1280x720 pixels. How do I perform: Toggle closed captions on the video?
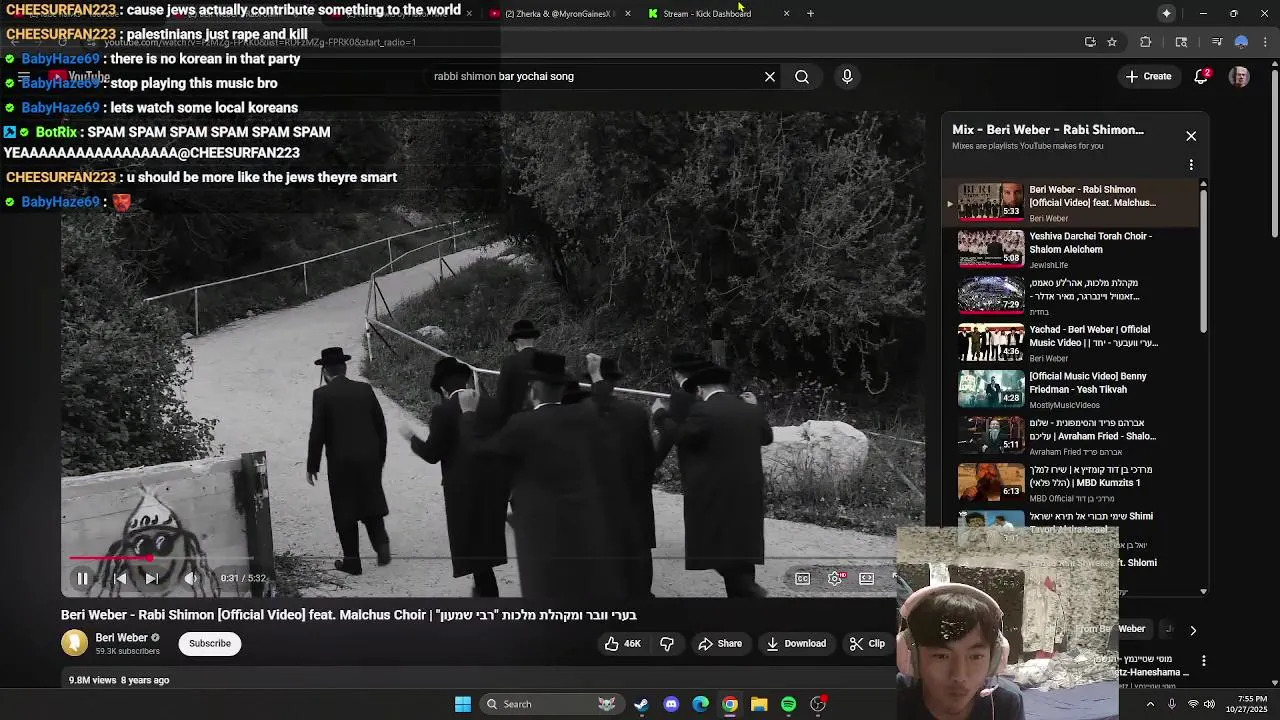[x=802, y=578]
